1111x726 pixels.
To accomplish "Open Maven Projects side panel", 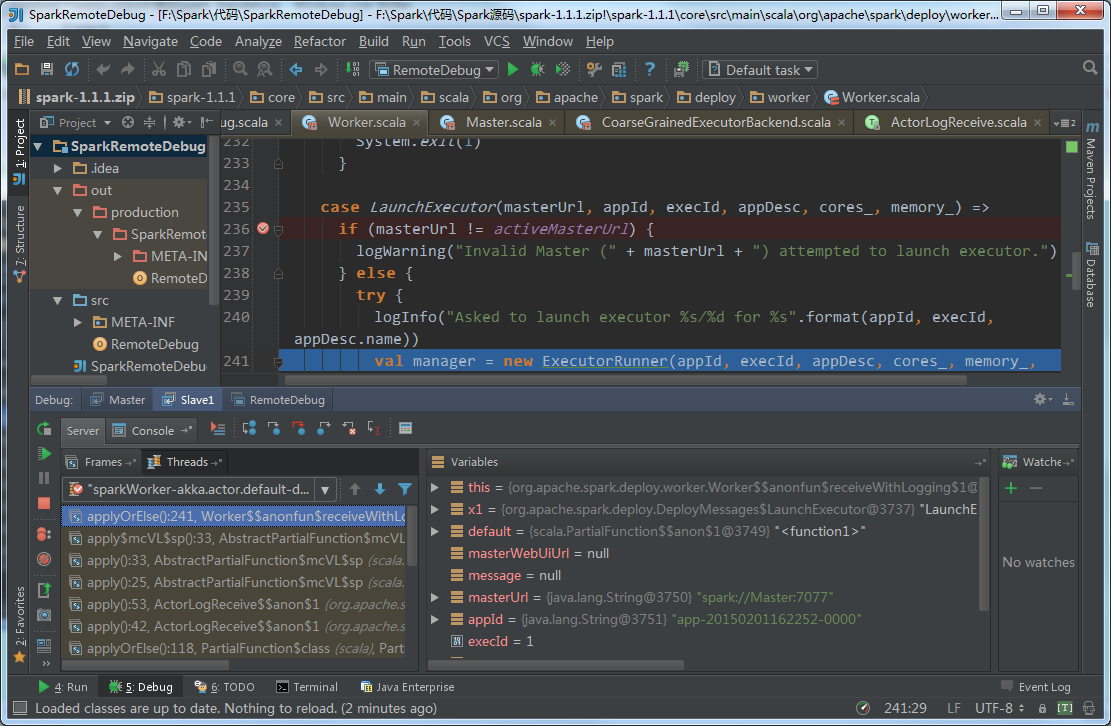I will [x=1091, y=170].
